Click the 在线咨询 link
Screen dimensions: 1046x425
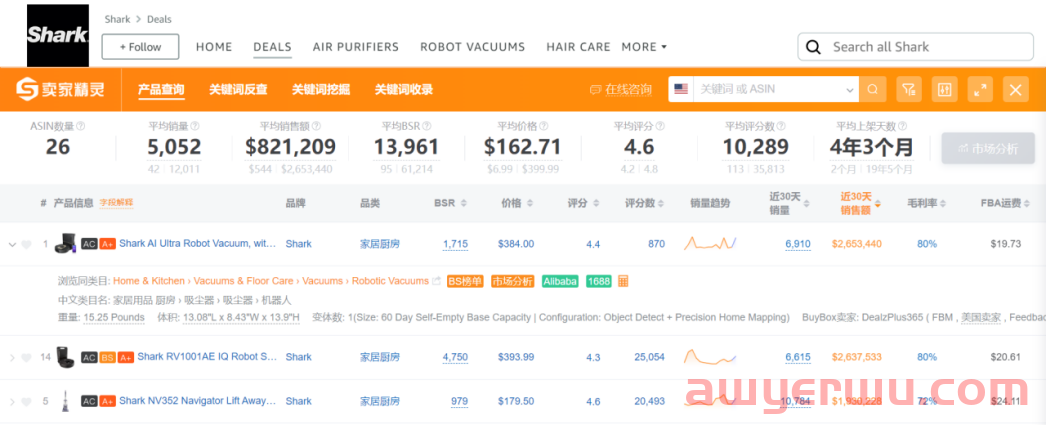[x=628, y=89]
